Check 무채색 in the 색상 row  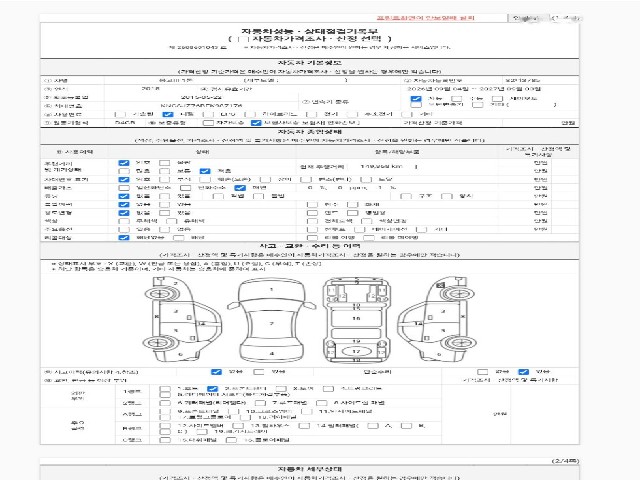click(x=124, y=221)
